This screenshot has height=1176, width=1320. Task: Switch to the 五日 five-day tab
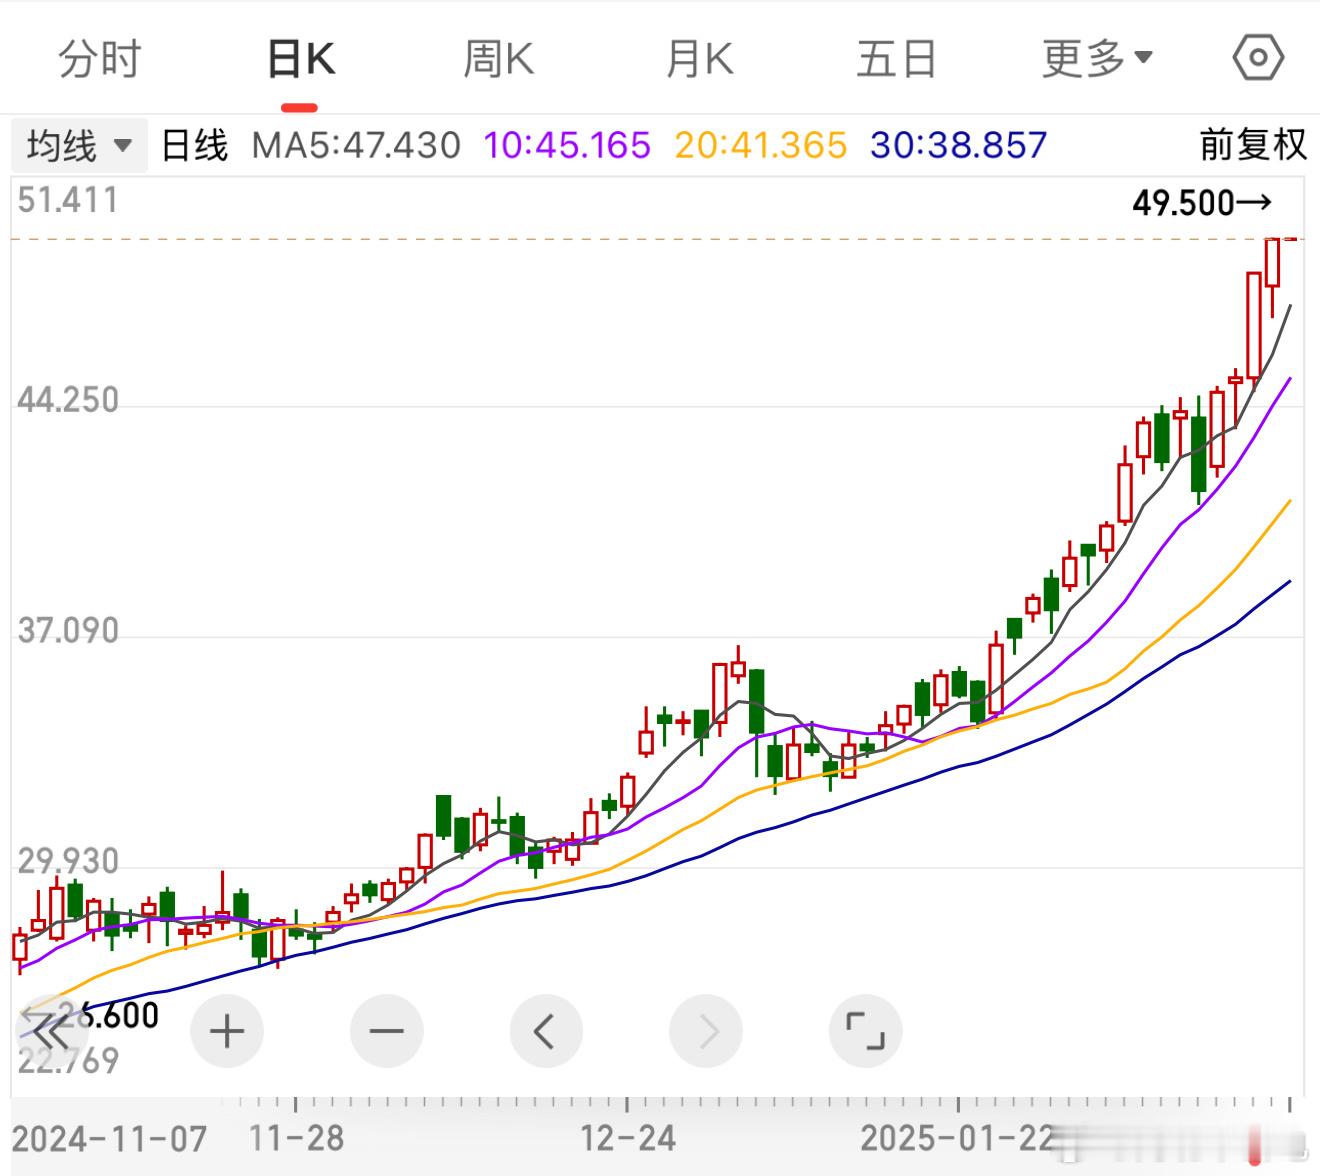[897, 60]
